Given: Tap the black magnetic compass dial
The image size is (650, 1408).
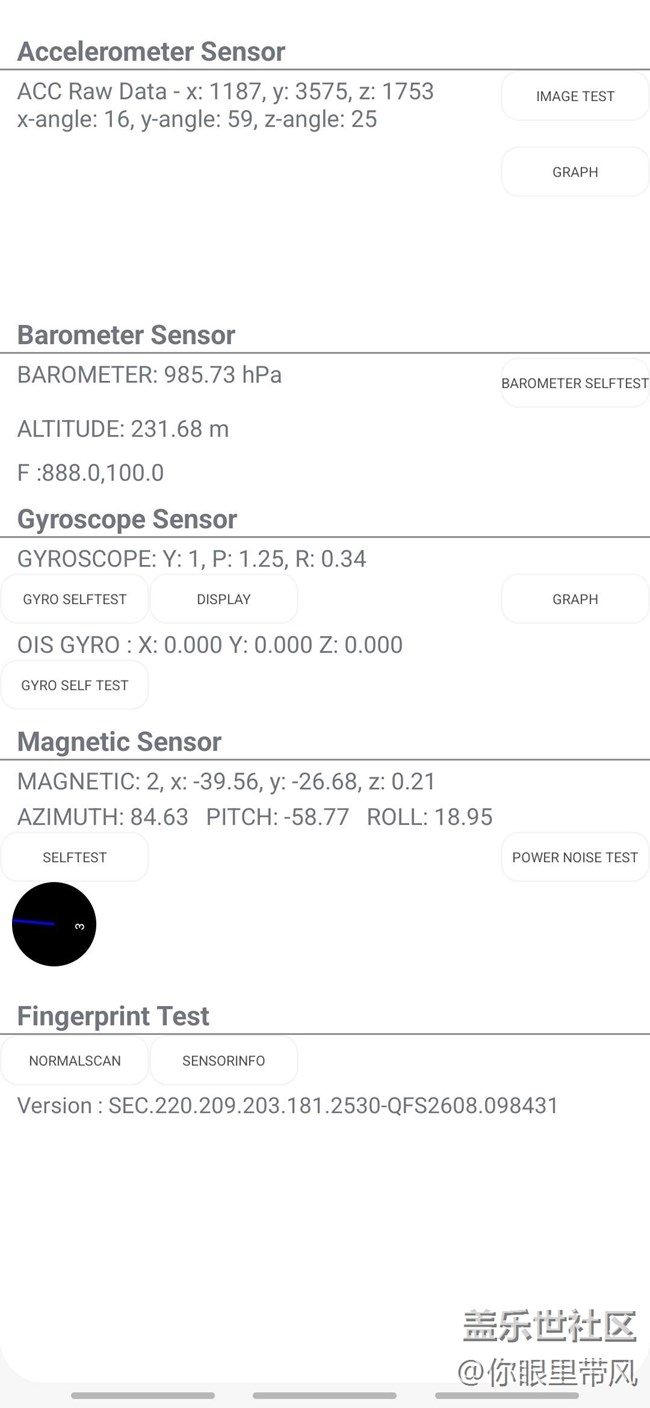Looking at the screenshot, I should (x=54, y=924).
